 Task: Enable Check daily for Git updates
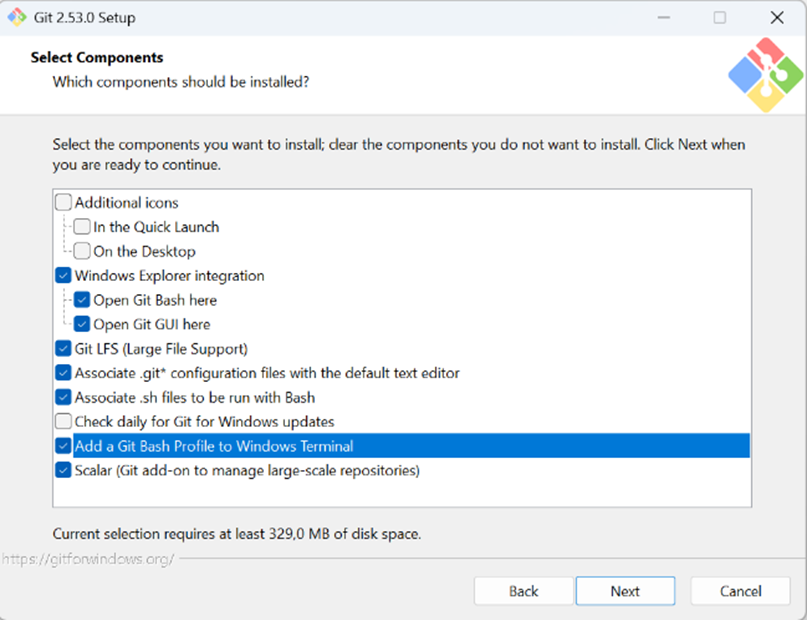[63, 421]
